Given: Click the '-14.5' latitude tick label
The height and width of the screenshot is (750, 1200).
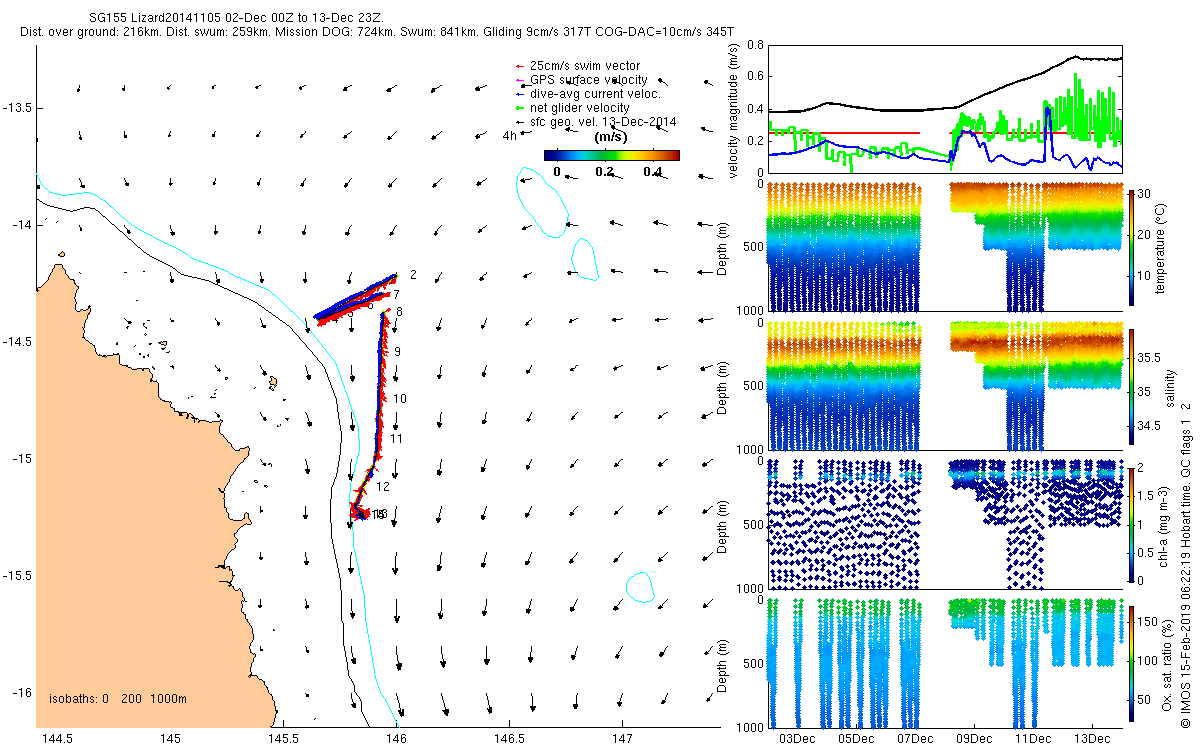Looking at the screenshot, I should 17,341.
